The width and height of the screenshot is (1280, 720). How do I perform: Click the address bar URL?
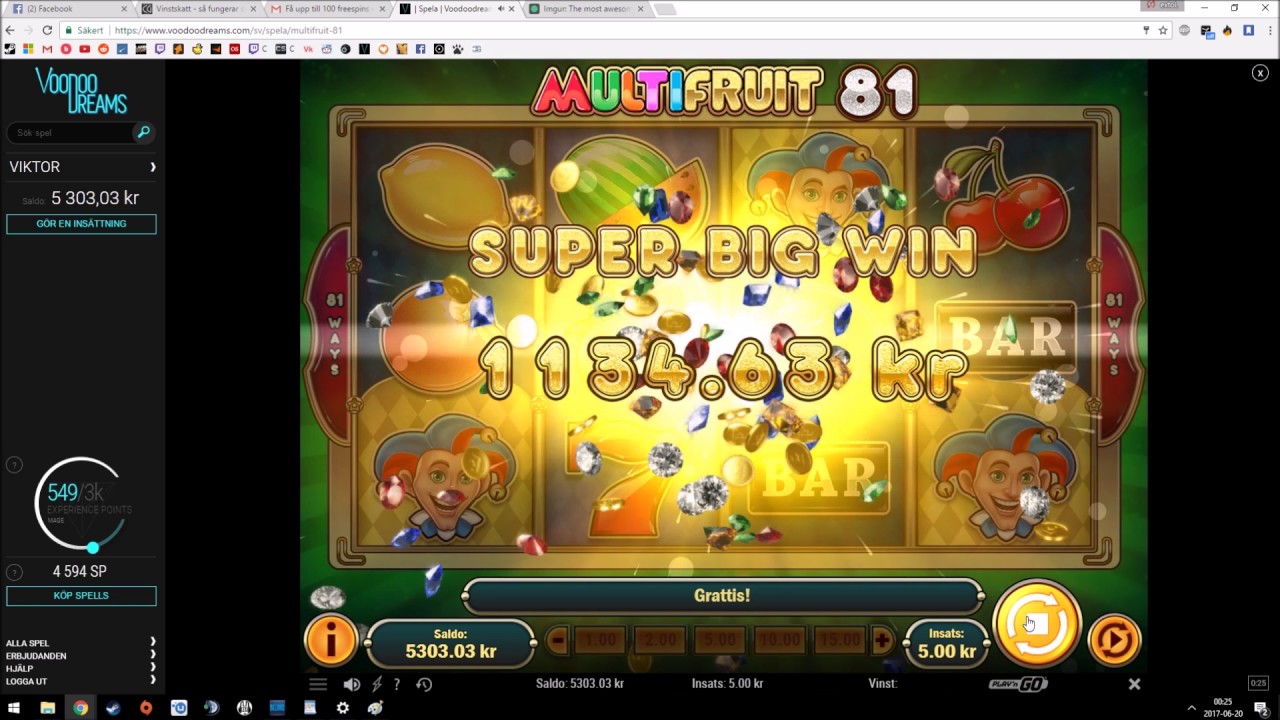click(x=228, y=30)
